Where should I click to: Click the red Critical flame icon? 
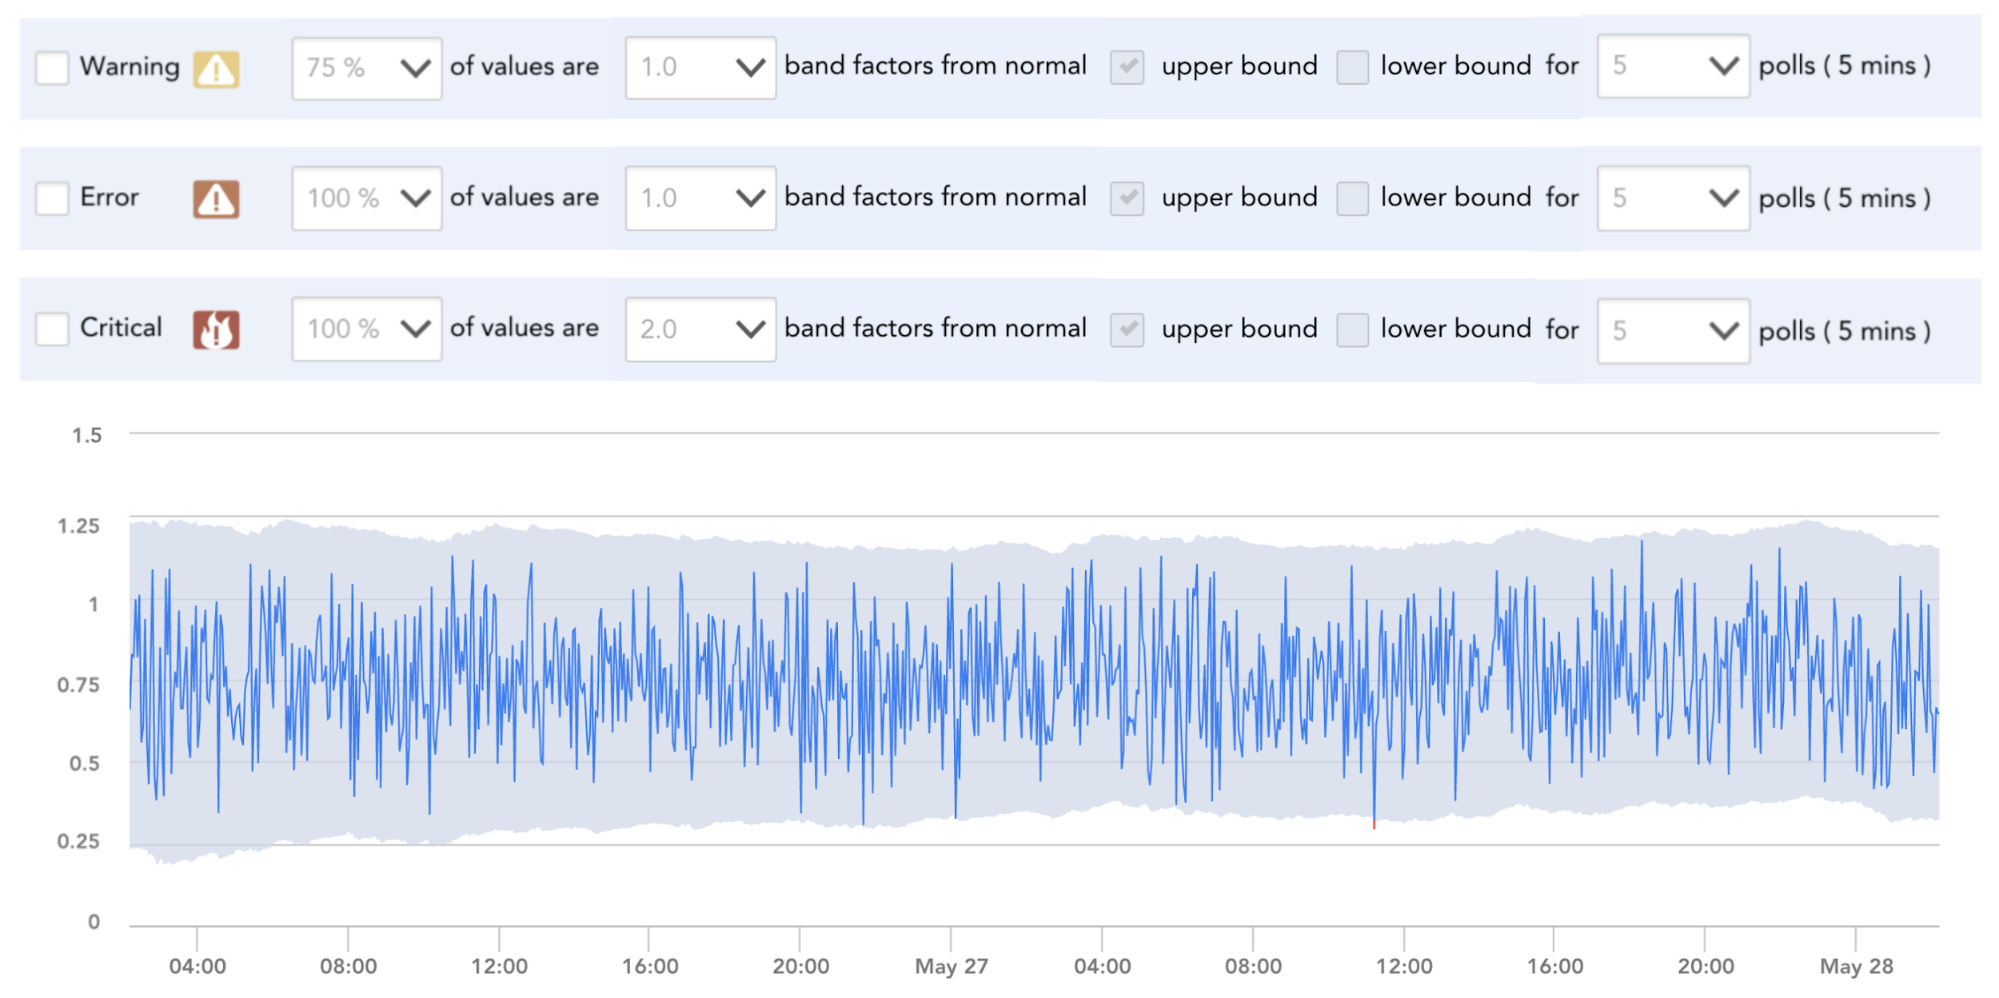pyautogui.click(x=216, y=329)
